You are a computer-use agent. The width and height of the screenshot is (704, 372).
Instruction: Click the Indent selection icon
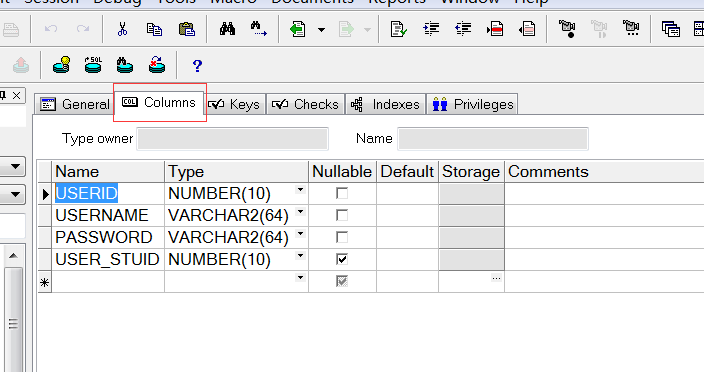click(x=431, y=30)
